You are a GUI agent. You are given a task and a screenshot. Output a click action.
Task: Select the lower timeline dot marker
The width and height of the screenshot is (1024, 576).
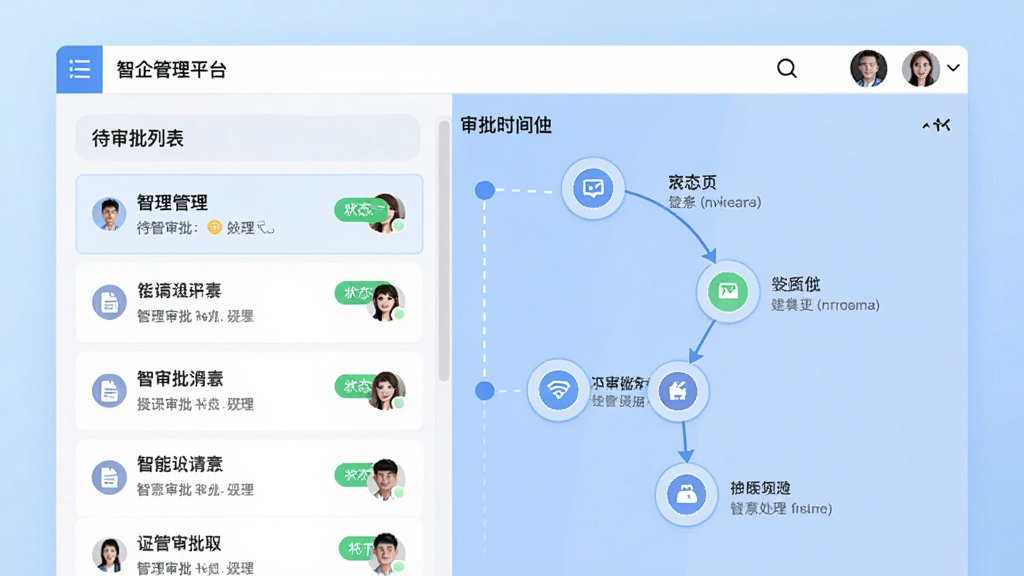(485, 391)
